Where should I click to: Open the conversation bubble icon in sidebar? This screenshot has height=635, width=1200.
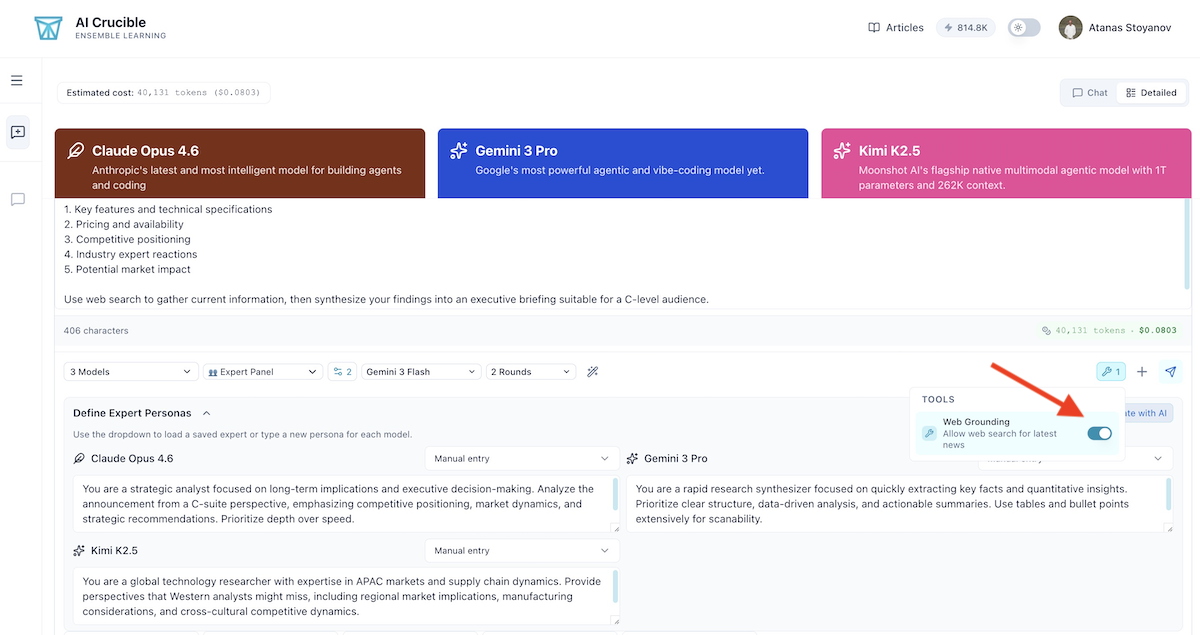(x=17, y=199)
